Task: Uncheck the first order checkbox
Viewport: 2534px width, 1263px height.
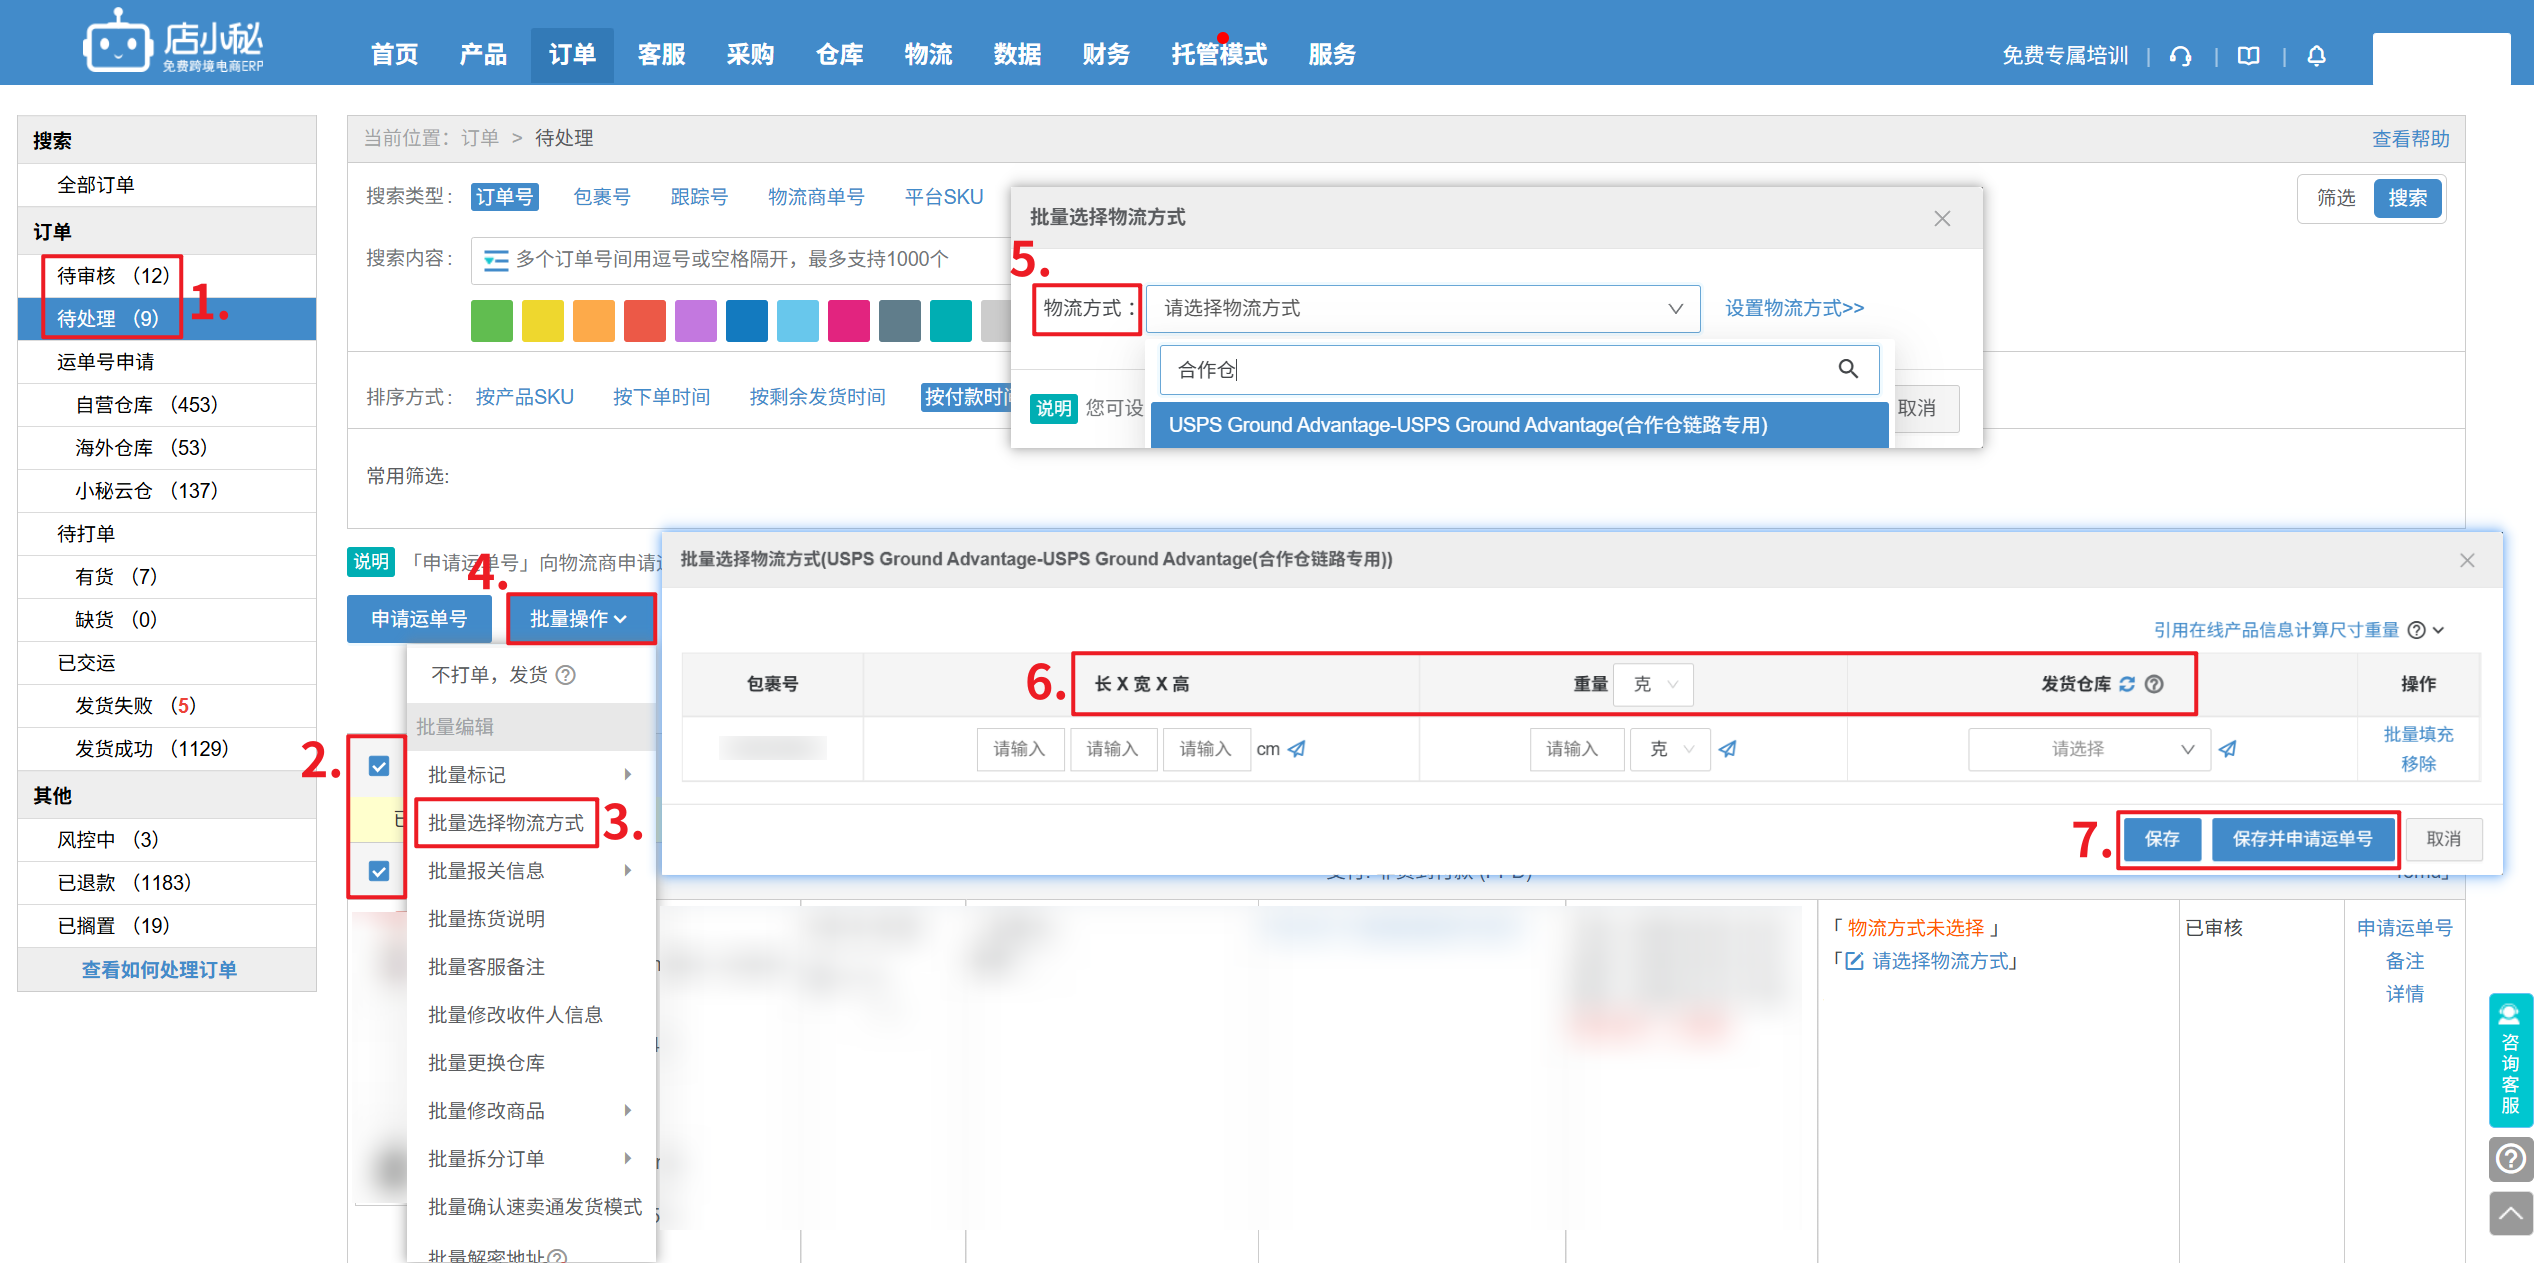Action: click(x=379, y=766)
